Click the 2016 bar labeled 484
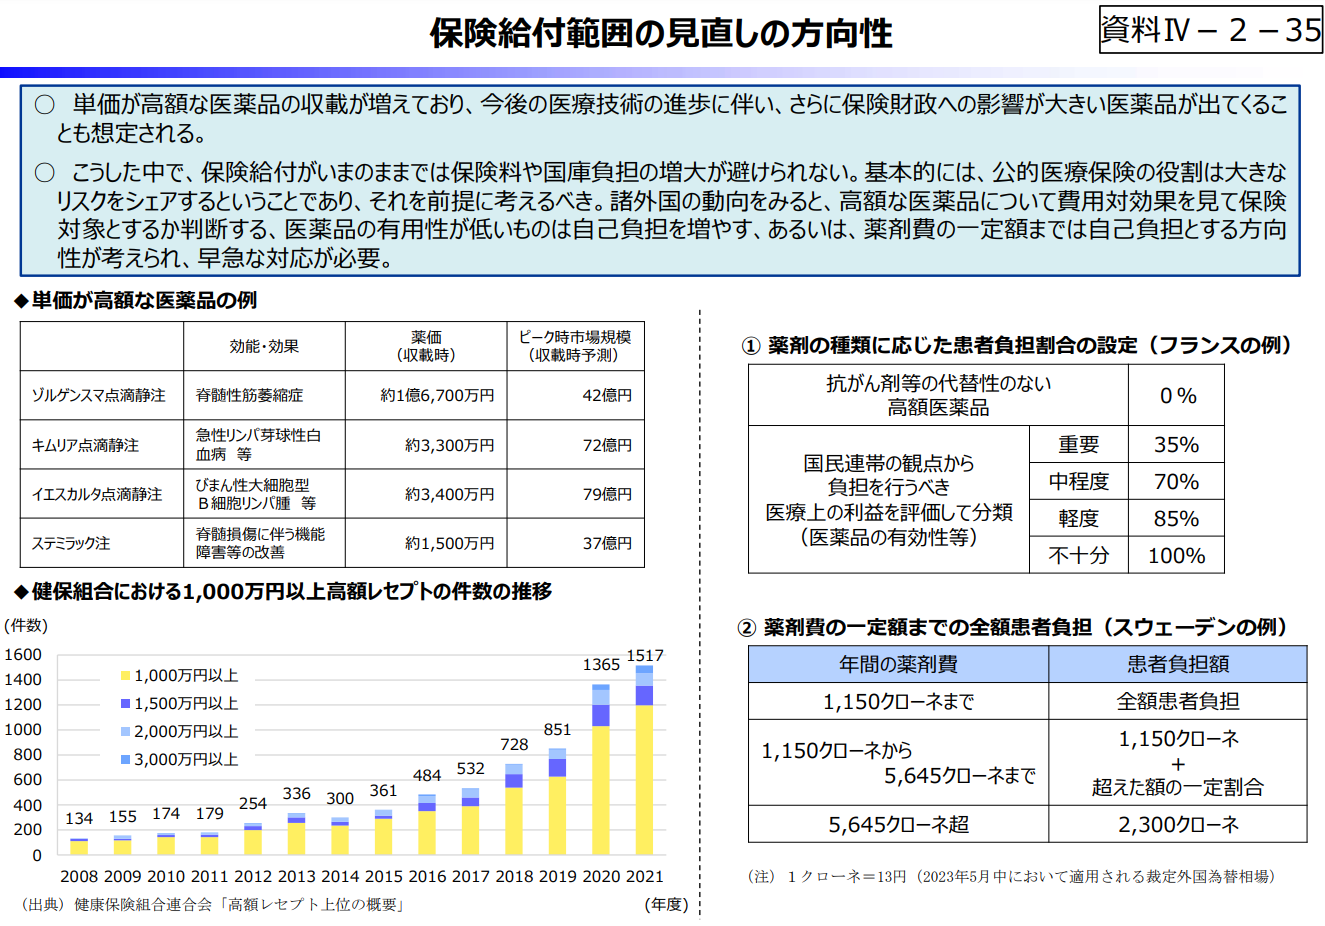Viewport: 1325px width, 926px height. 427,826
